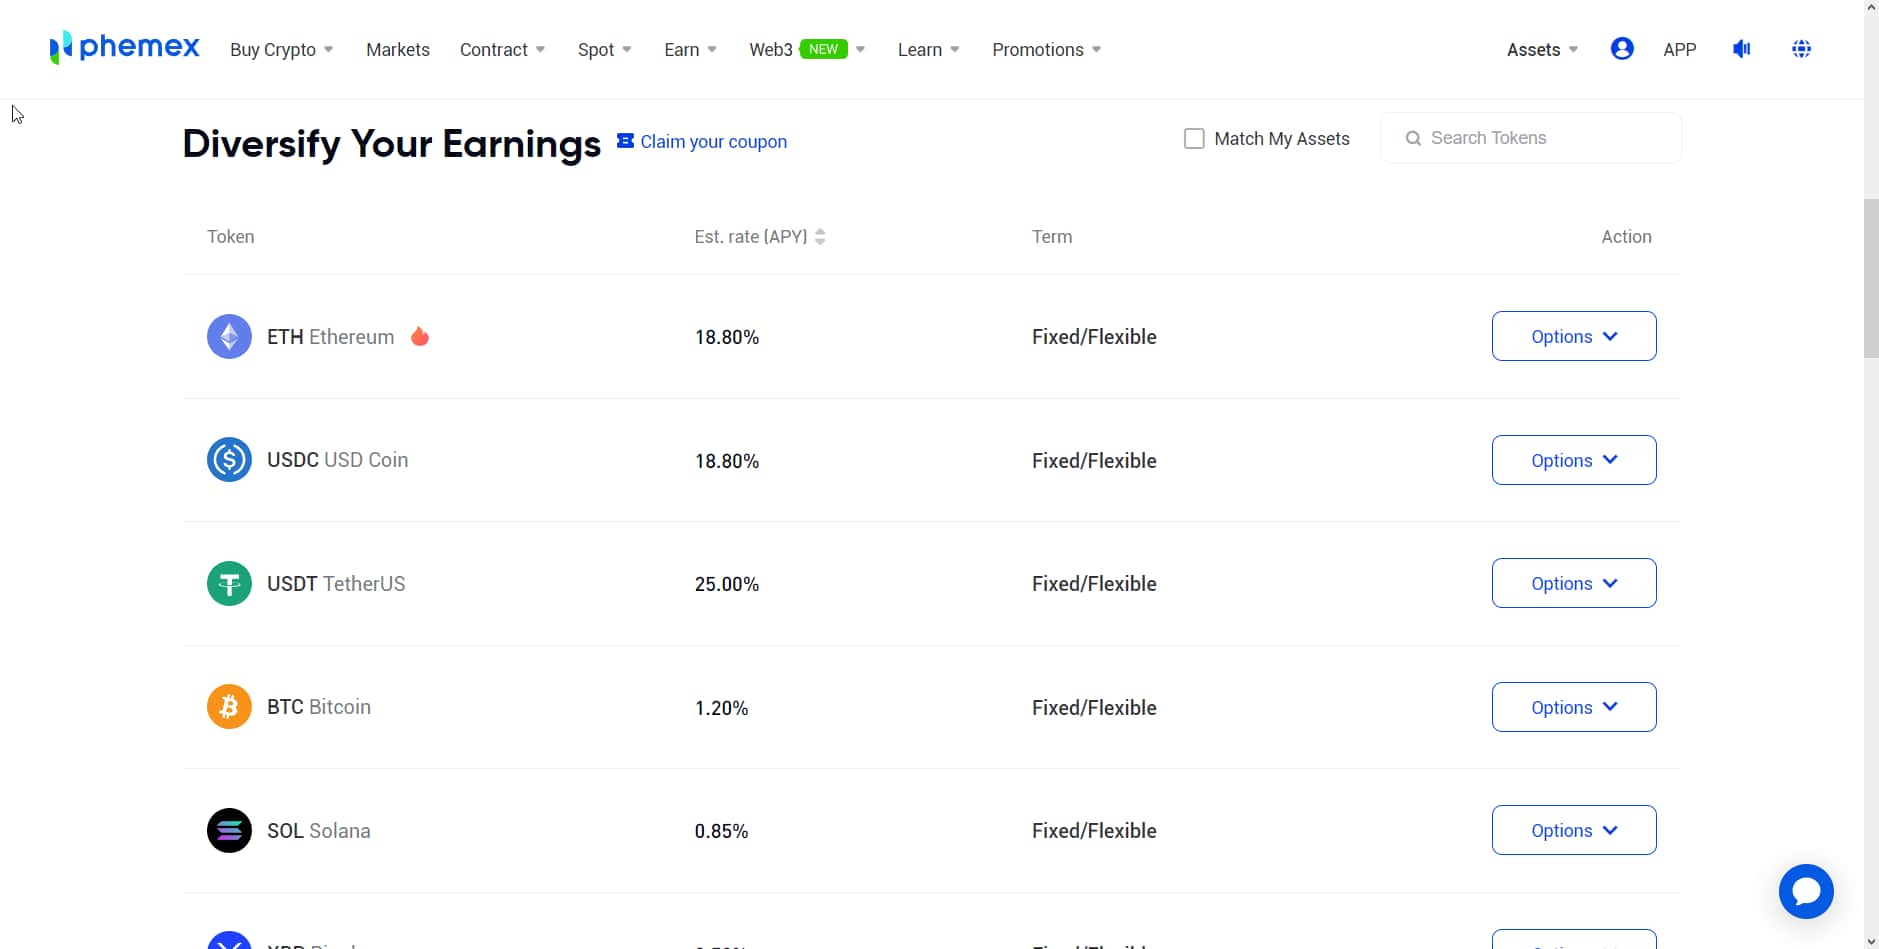Click the Ethereum token icon
Screen dimensions: 1879x949
click(x=229, y=337)
